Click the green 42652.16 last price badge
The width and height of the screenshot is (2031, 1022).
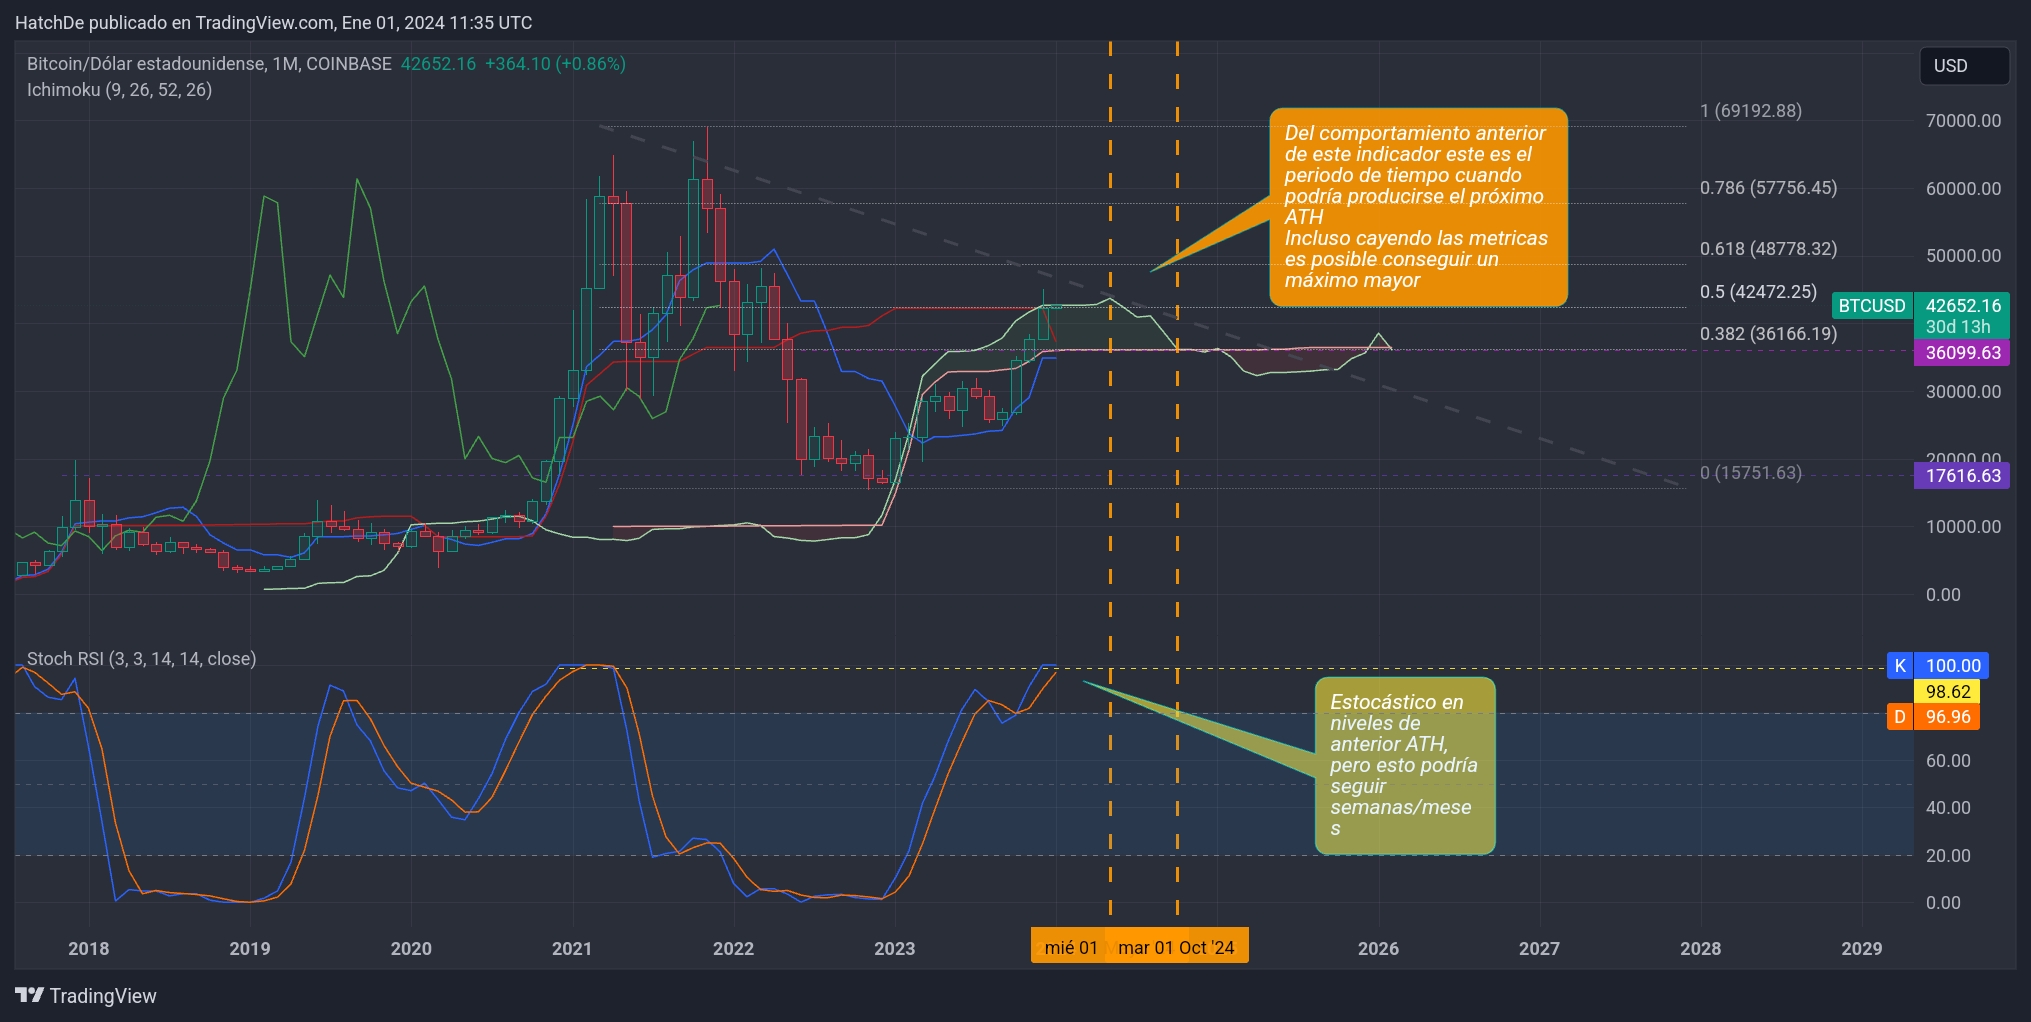tap(1961, 306)
